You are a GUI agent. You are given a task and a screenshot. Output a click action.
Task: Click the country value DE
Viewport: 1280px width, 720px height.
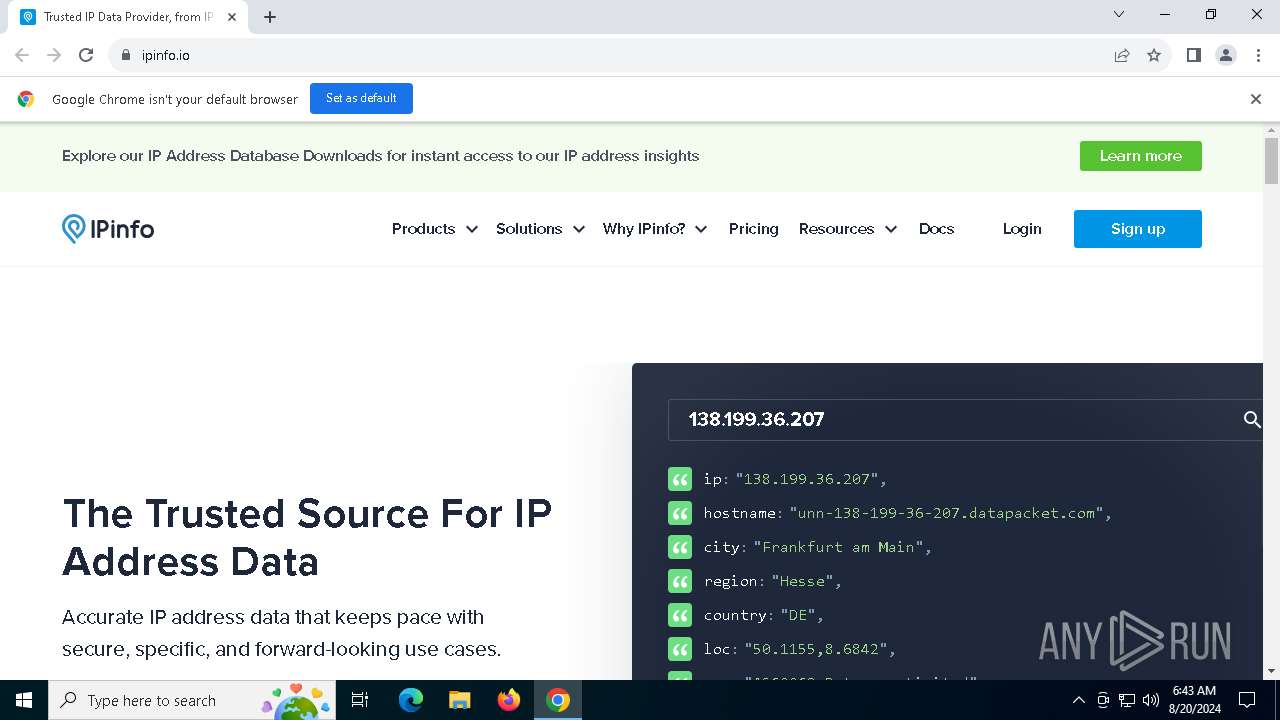(798, 615)
